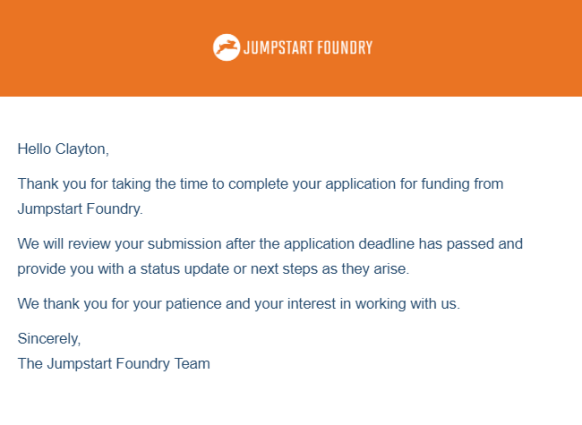
Task: Click the 'Sincerely,' closing line
Action: point(49,339)
